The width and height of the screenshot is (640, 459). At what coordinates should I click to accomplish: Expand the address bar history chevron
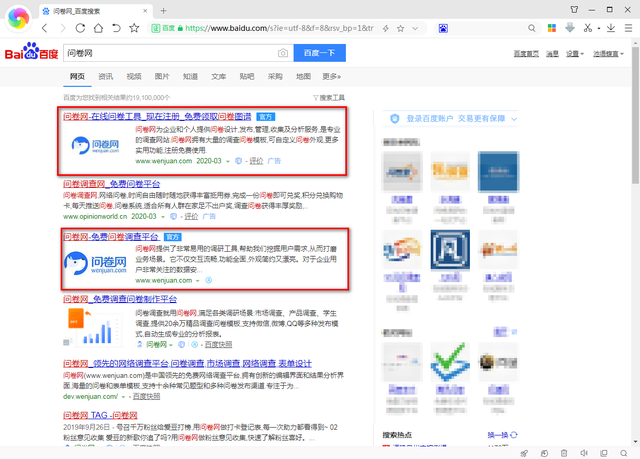coord(415,28)
